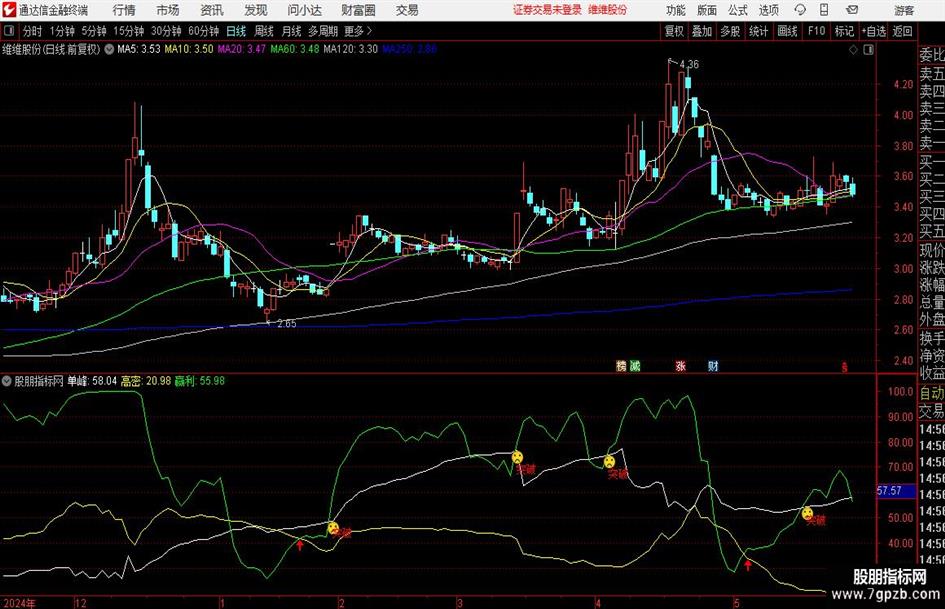Open the 版面 menu
This screenshot has height=609, width=945.
point(706,10)
